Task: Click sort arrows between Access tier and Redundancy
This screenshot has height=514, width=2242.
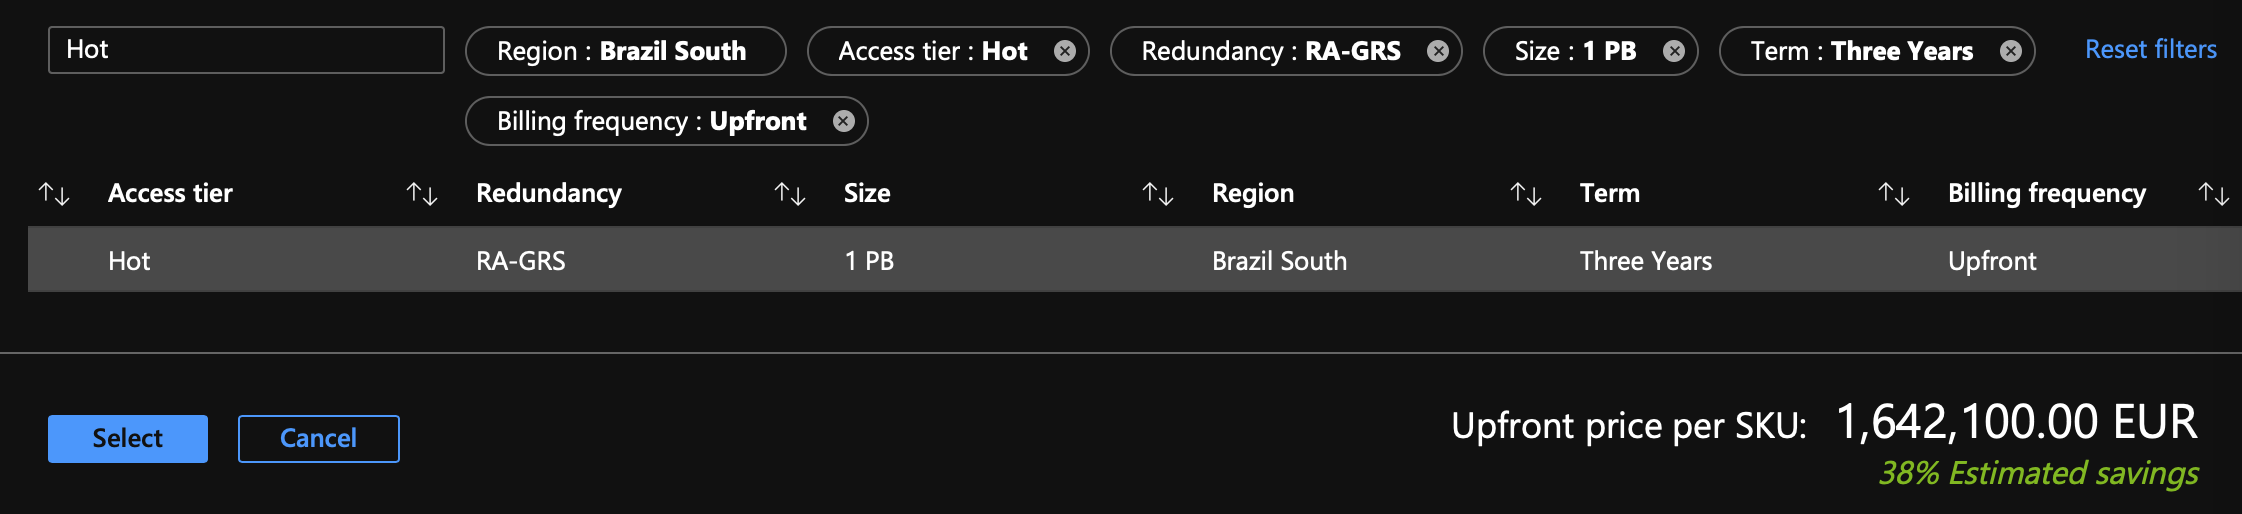Action: [422, 194]
